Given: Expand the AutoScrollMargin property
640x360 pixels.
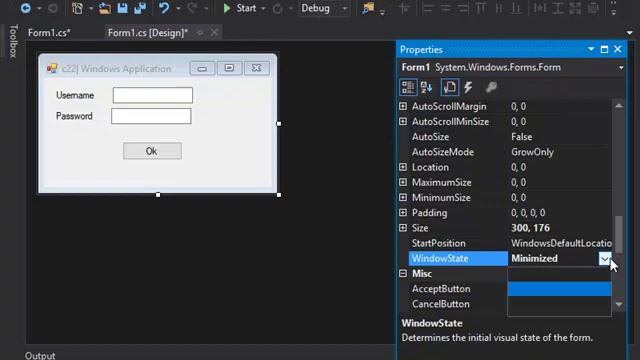Looking at the screenshot, I should click(x=403, y=106).
